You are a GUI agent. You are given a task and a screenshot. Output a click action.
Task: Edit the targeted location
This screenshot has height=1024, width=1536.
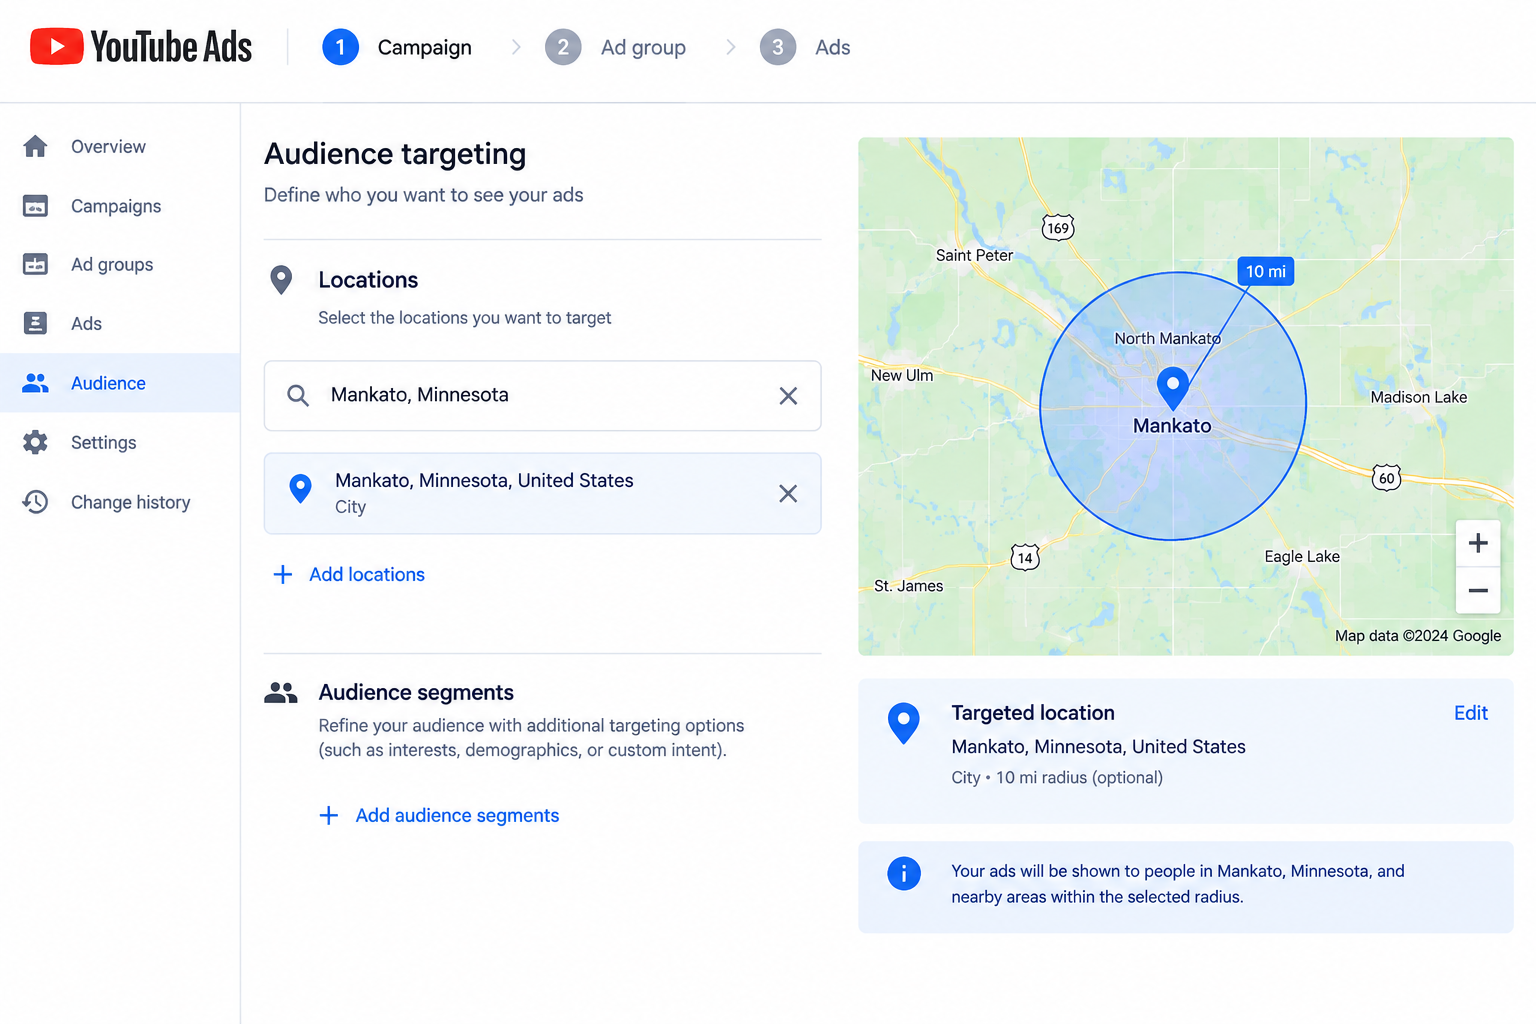(x=1471, y=713)
